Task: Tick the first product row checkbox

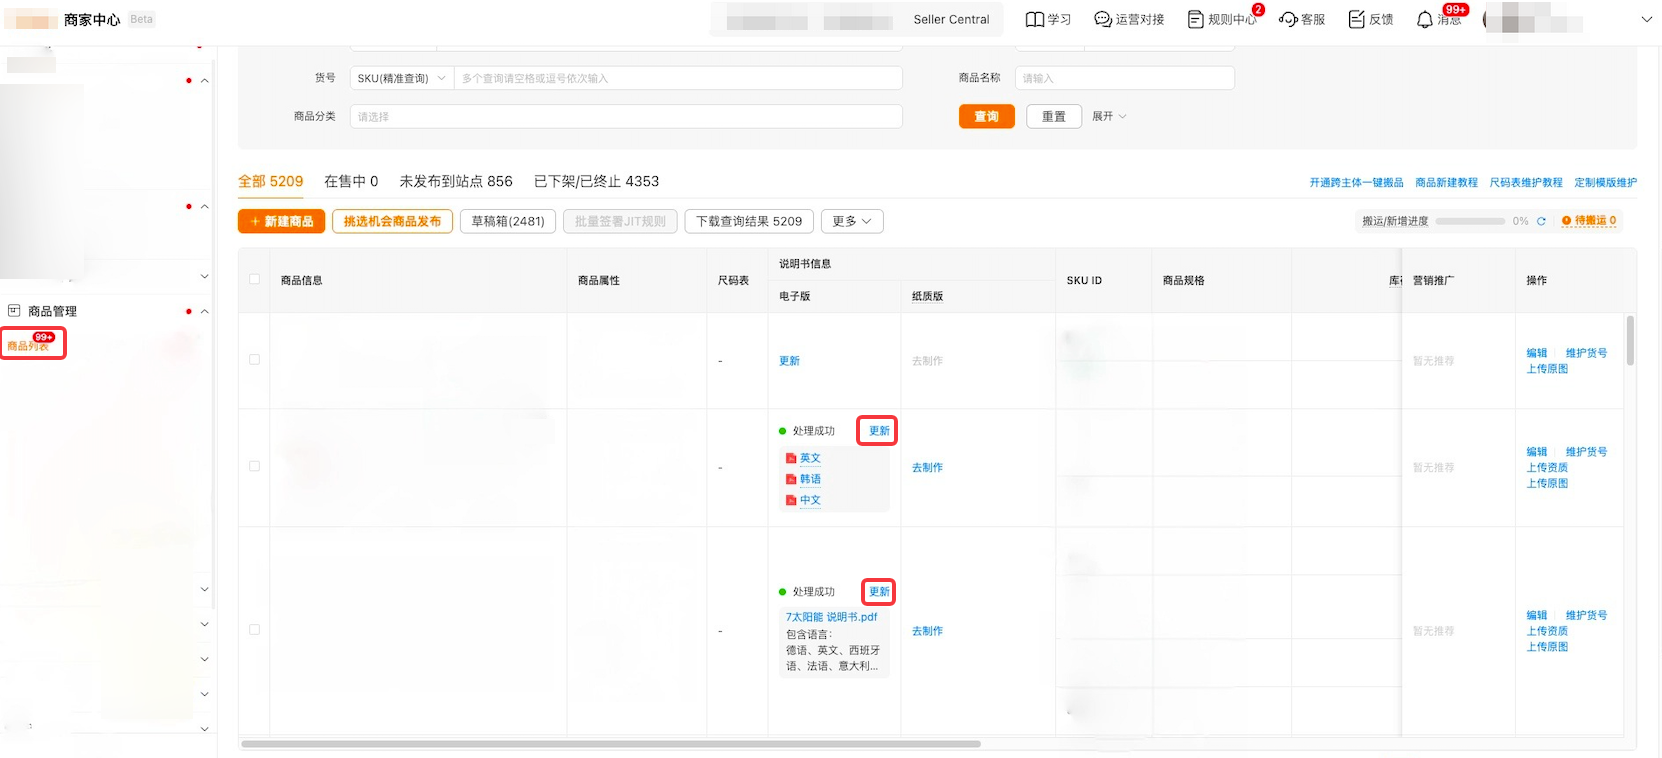Action: click(254, 360)
